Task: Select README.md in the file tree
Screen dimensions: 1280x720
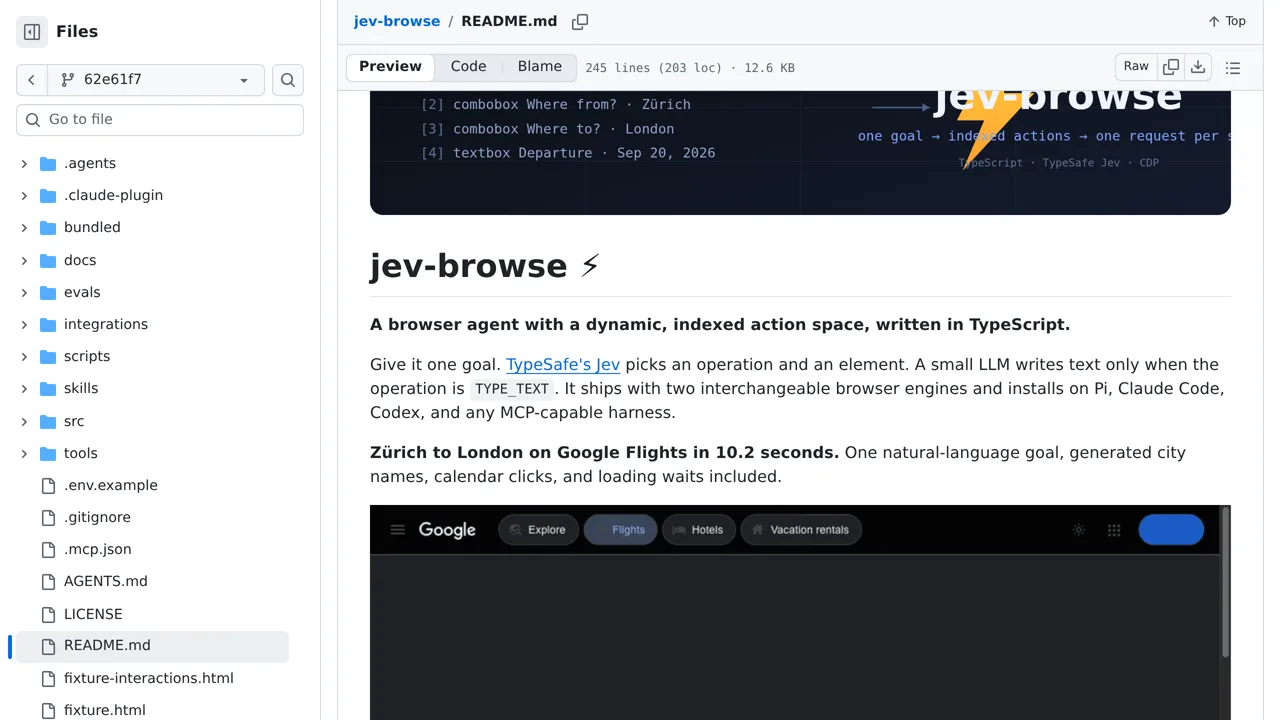Action: click(x=152, y=646)
